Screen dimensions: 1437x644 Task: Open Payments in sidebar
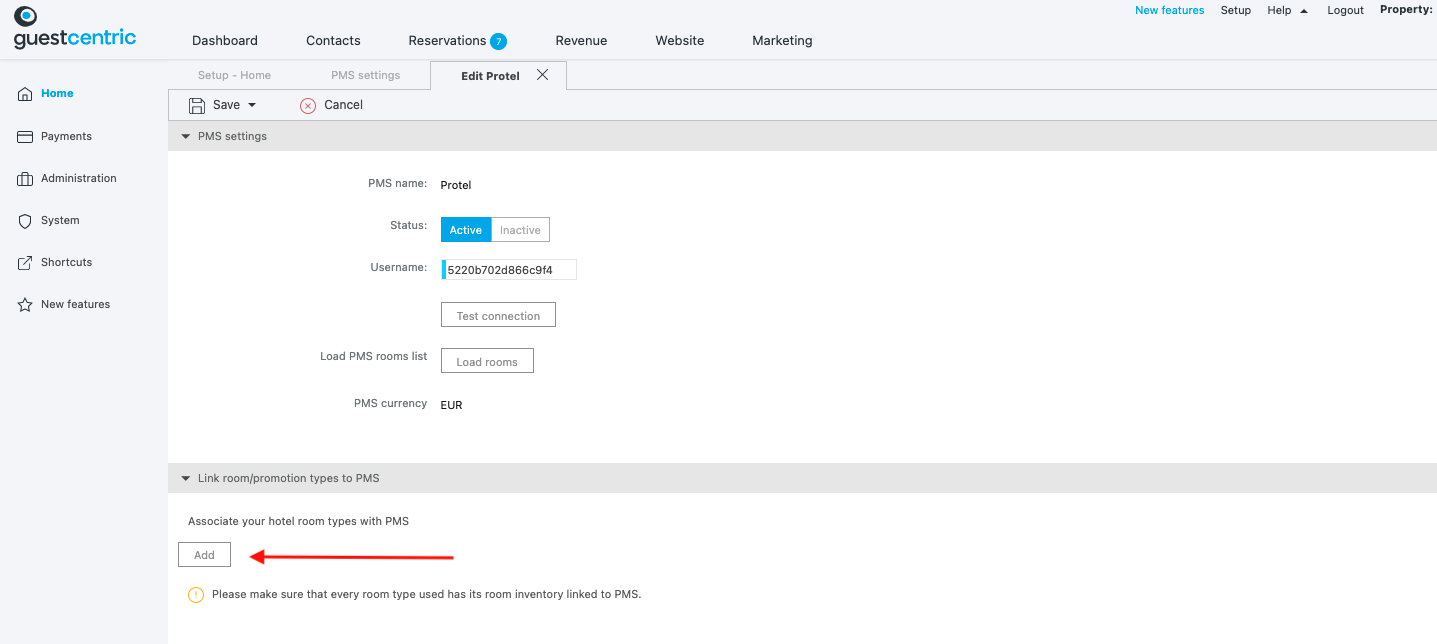tap(66, 136)
